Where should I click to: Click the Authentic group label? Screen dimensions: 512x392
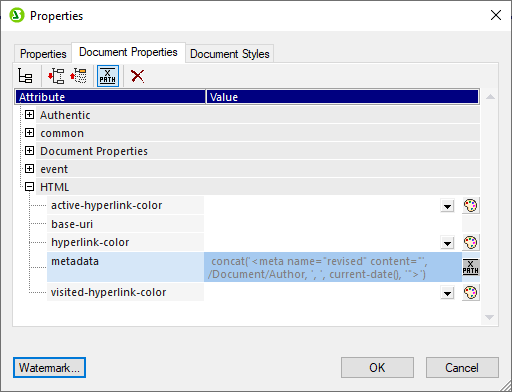click(65, 115)
